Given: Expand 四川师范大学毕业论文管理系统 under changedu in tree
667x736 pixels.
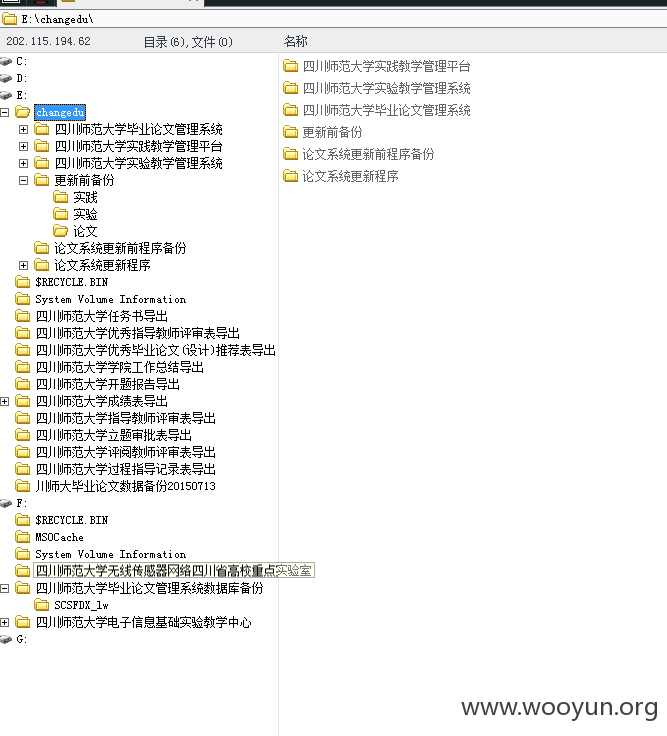Looking at the screenshot, I should 23,129.
